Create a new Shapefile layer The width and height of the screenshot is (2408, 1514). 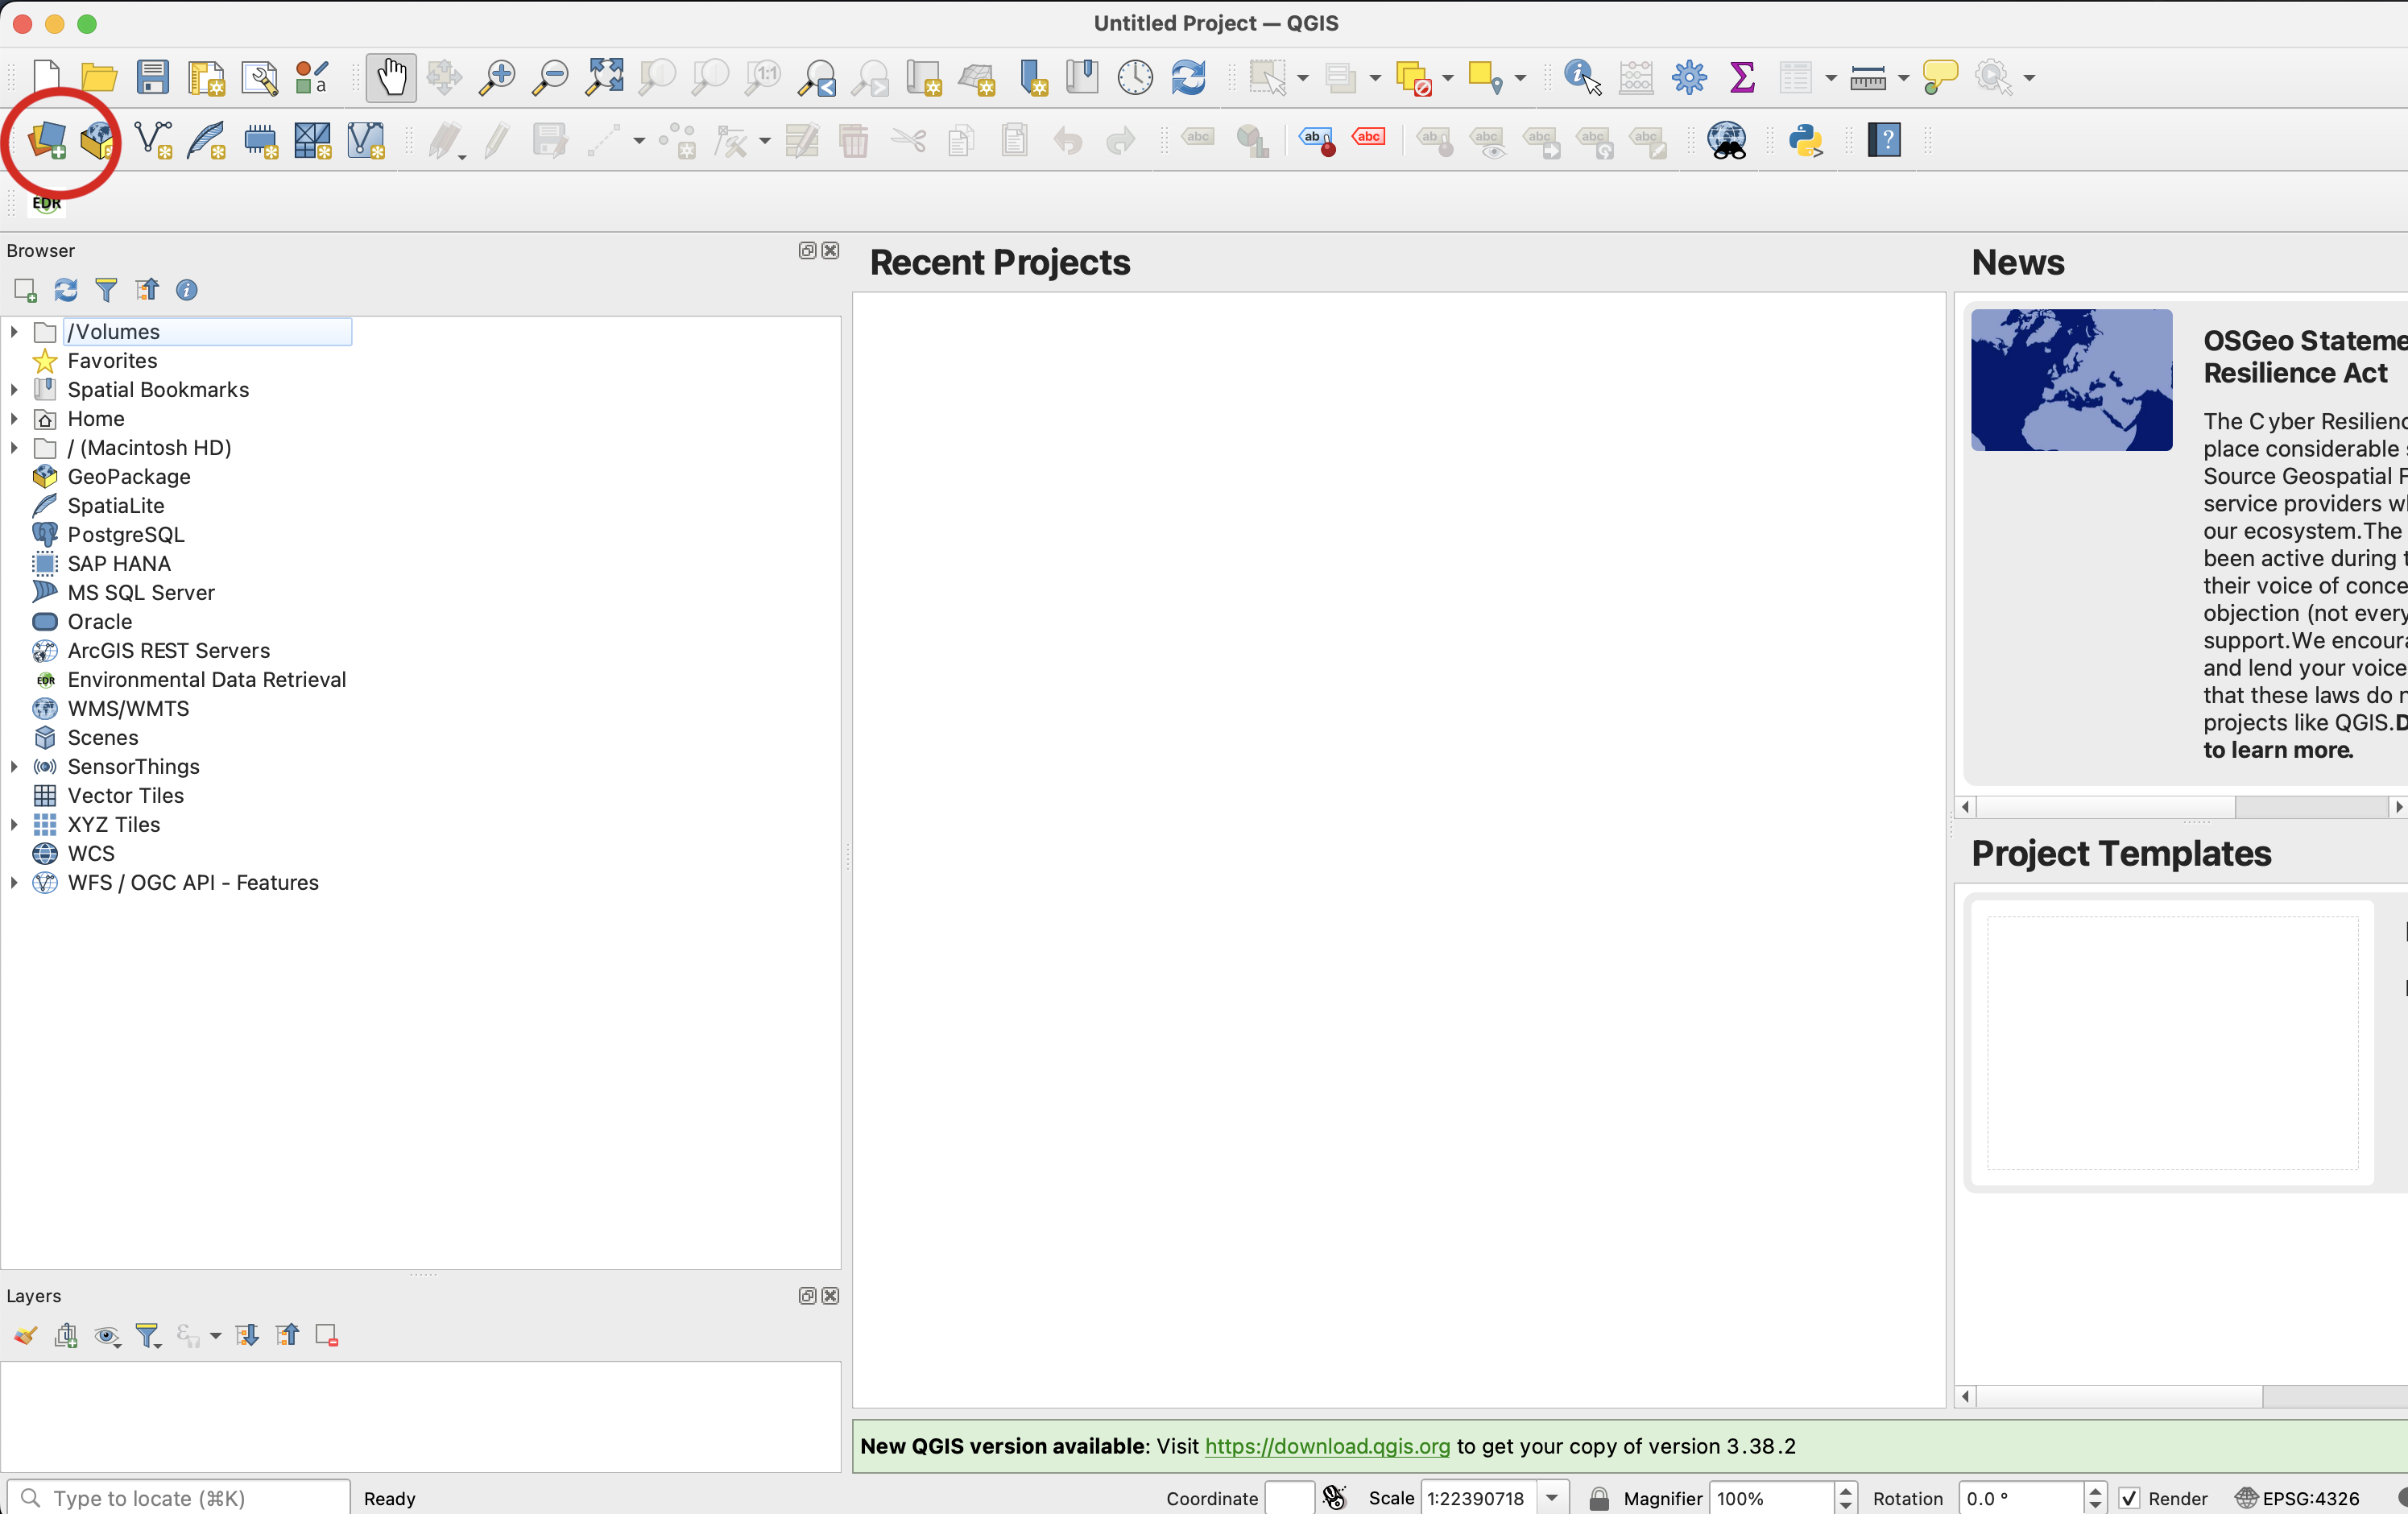[153, 140]
